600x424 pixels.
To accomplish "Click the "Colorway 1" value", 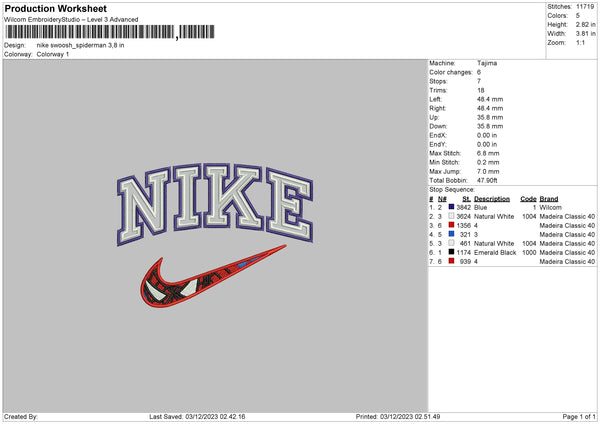I will pyautogui.click(x=53, y=54).
